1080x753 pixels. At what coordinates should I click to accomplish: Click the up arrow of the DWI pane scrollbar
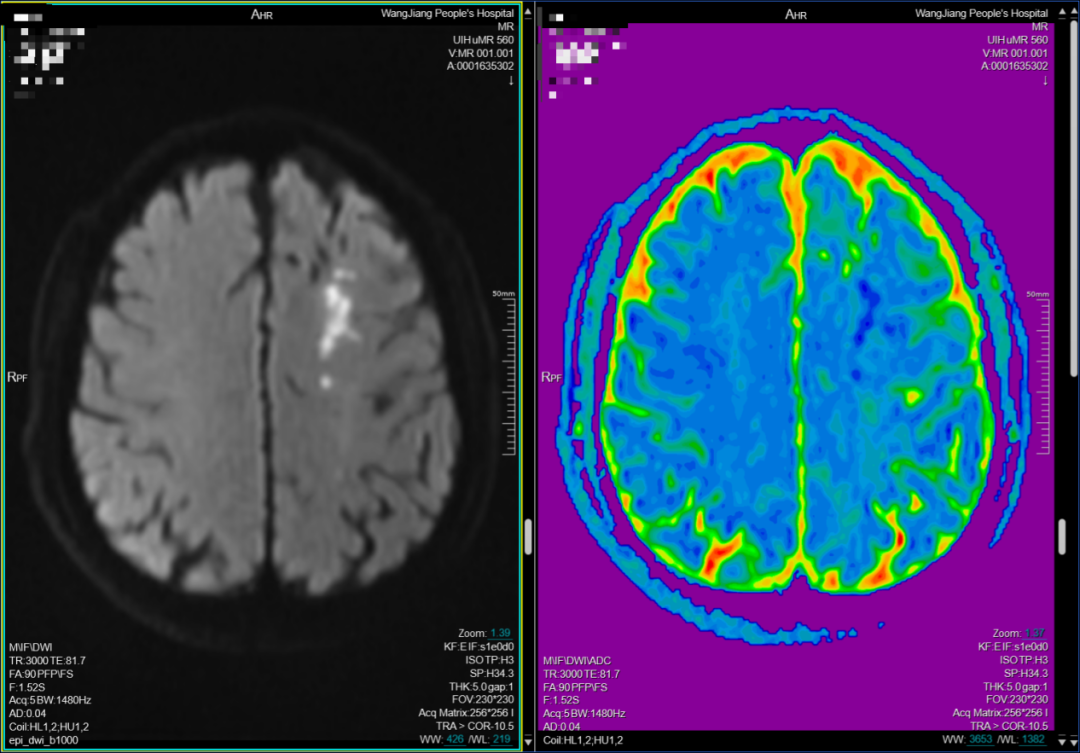528,12
